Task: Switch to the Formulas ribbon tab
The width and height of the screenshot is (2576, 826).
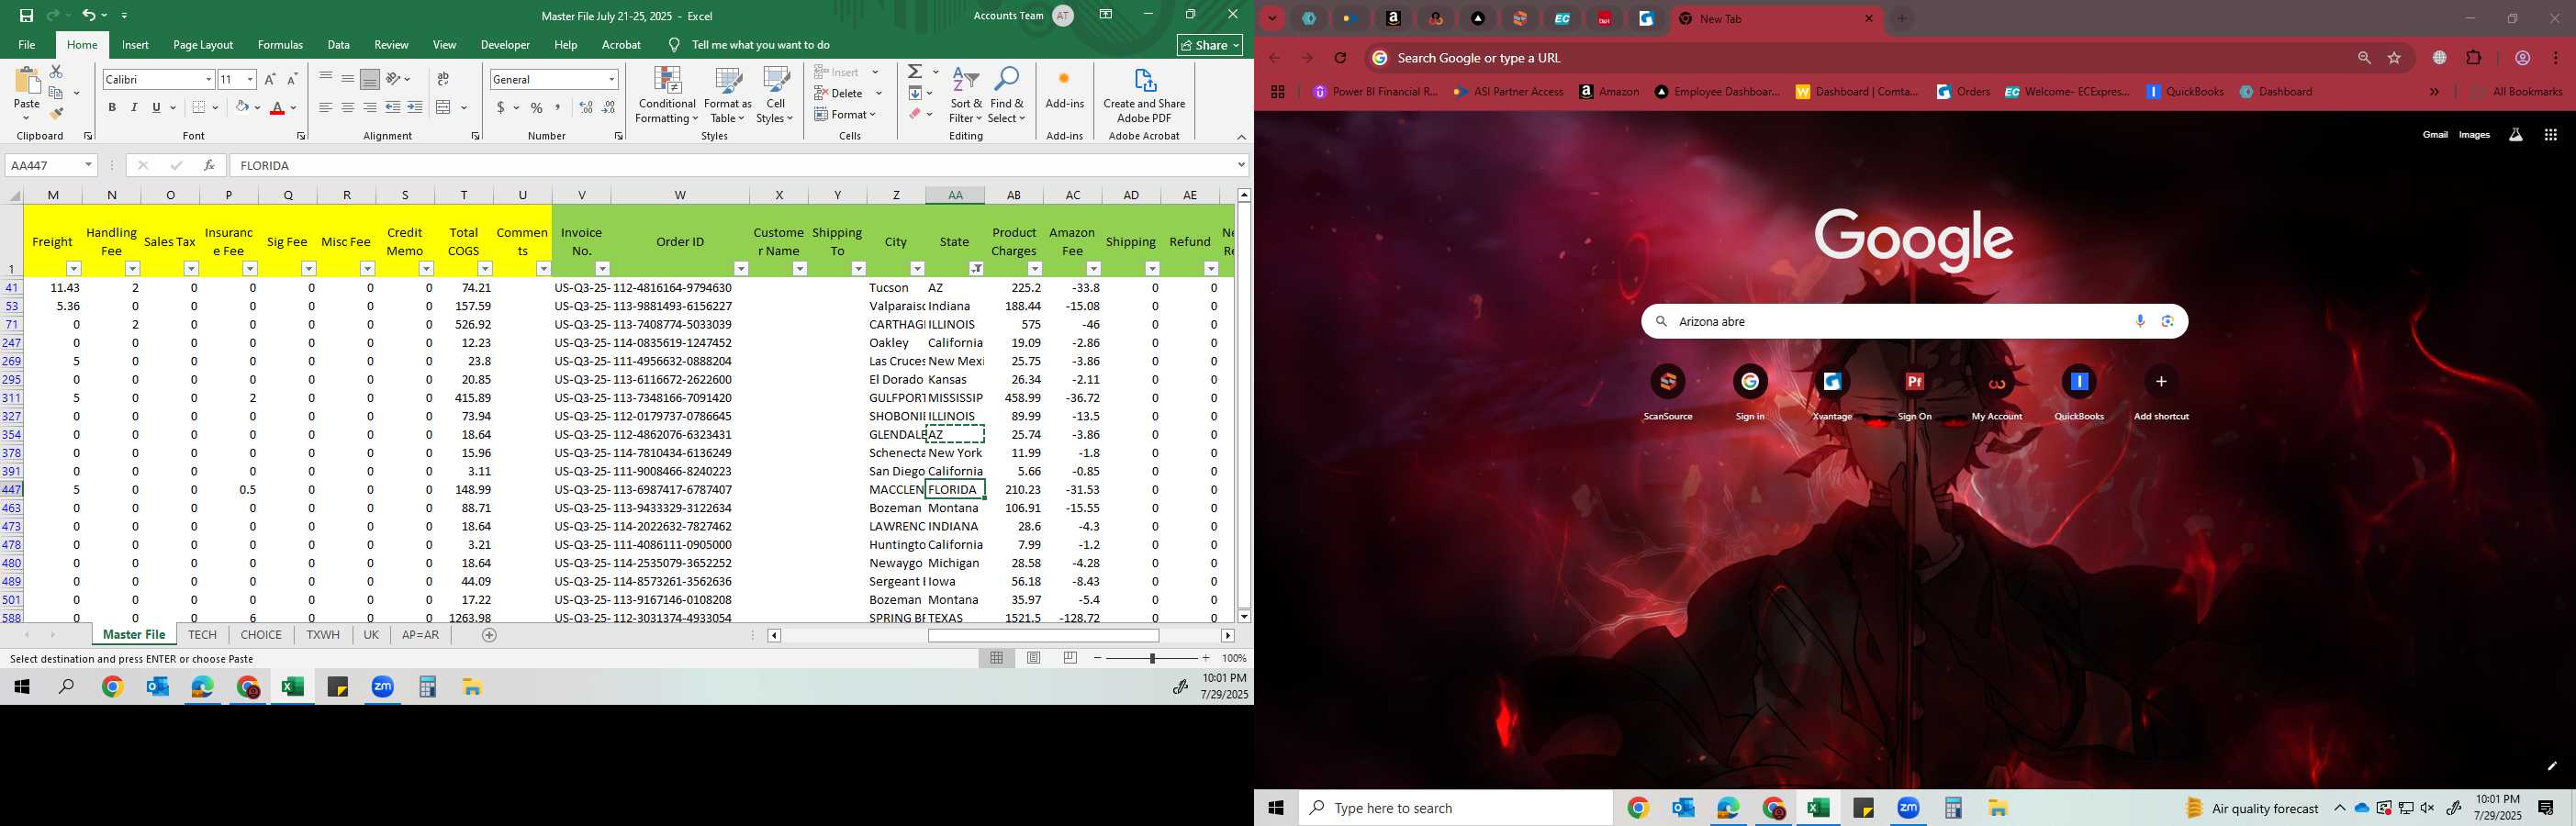Action: [280, 45]
